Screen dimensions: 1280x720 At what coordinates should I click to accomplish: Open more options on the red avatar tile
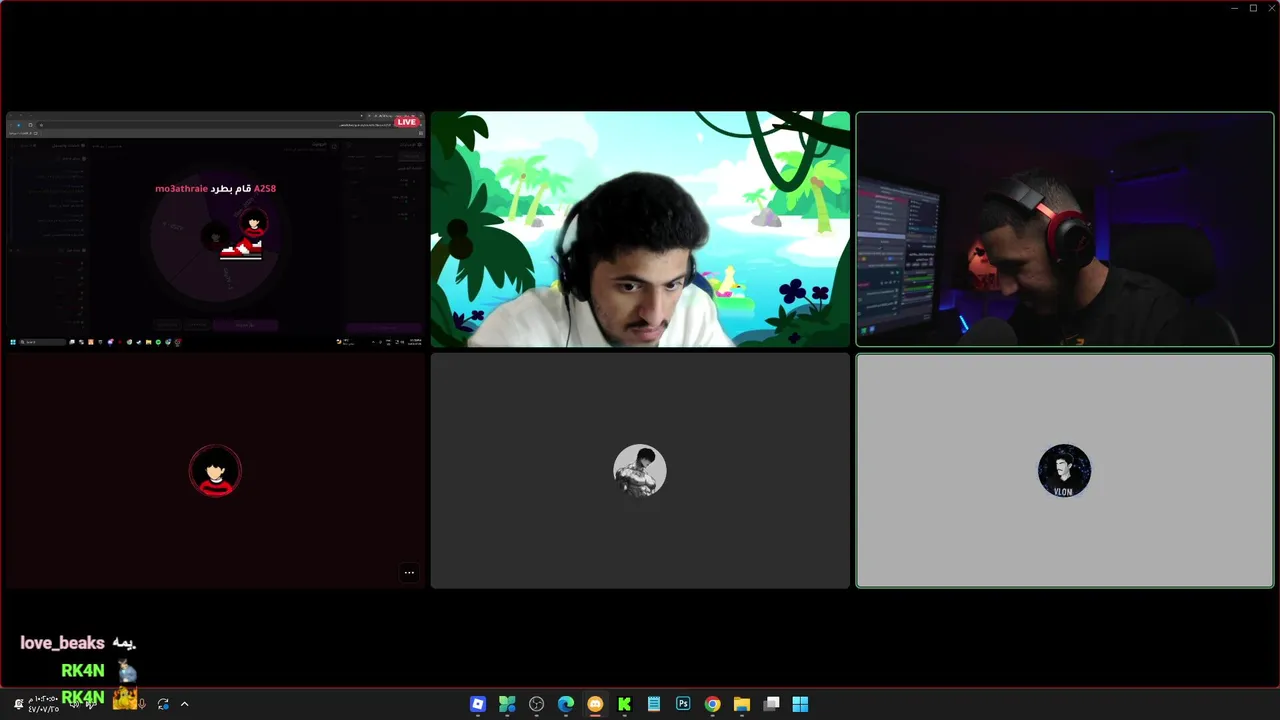pos(409,573)
